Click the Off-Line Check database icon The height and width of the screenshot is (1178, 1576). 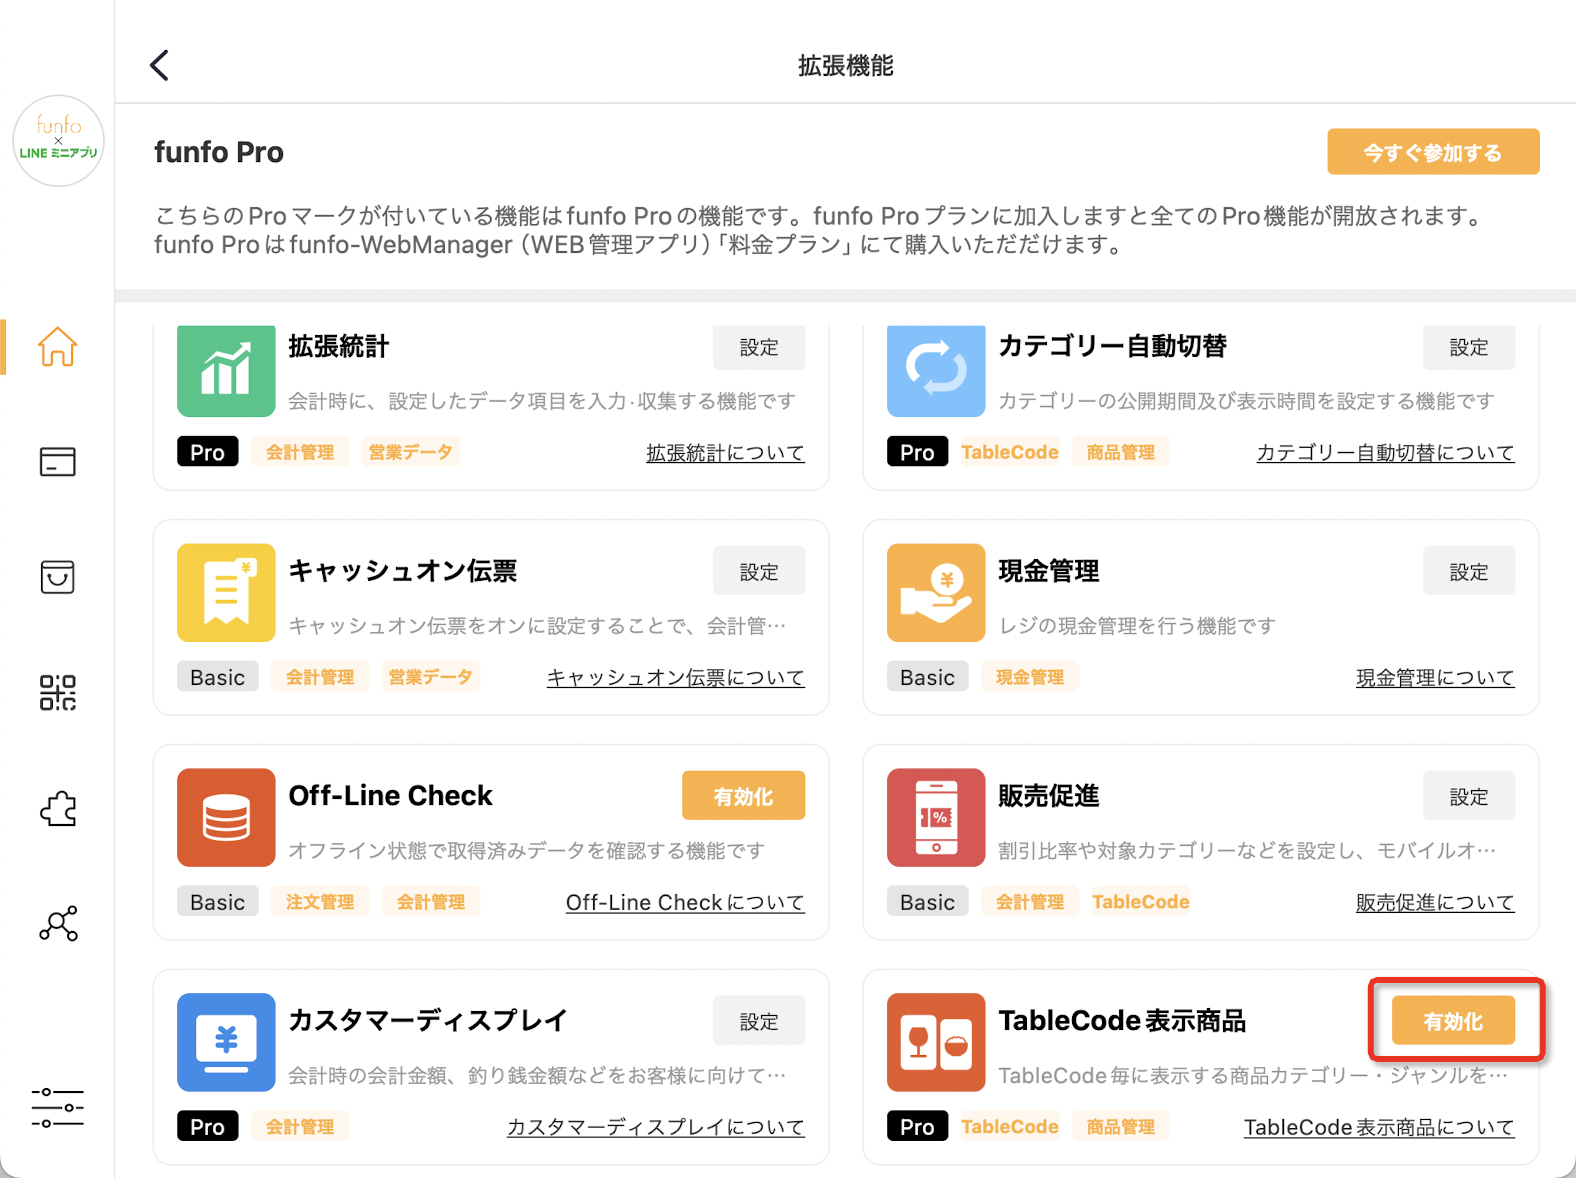click(x=226, y=817)
